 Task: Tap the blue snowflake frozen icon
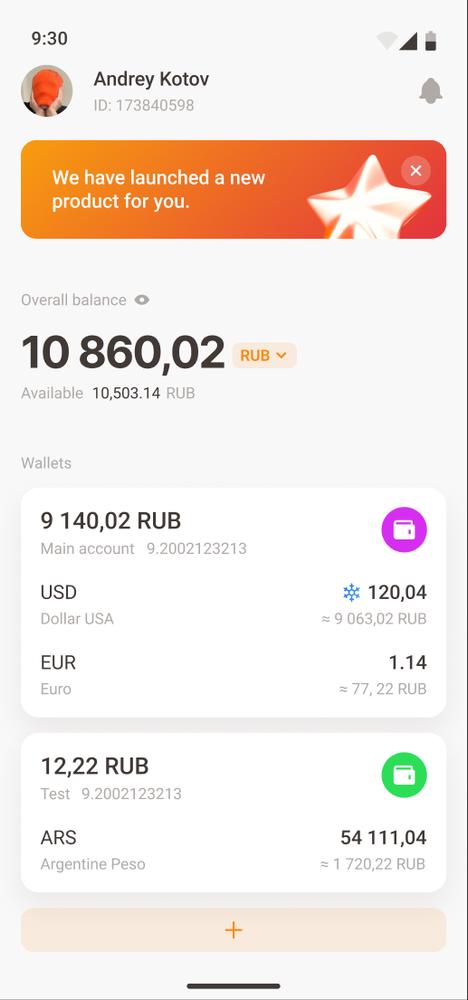(351, 593)
